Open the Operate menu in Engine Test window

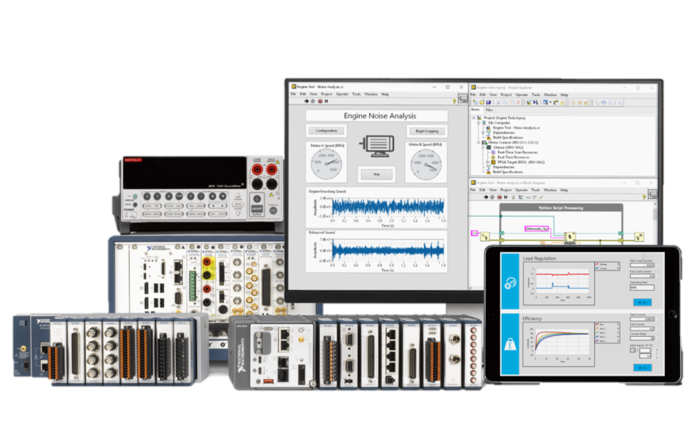(343, 94)
